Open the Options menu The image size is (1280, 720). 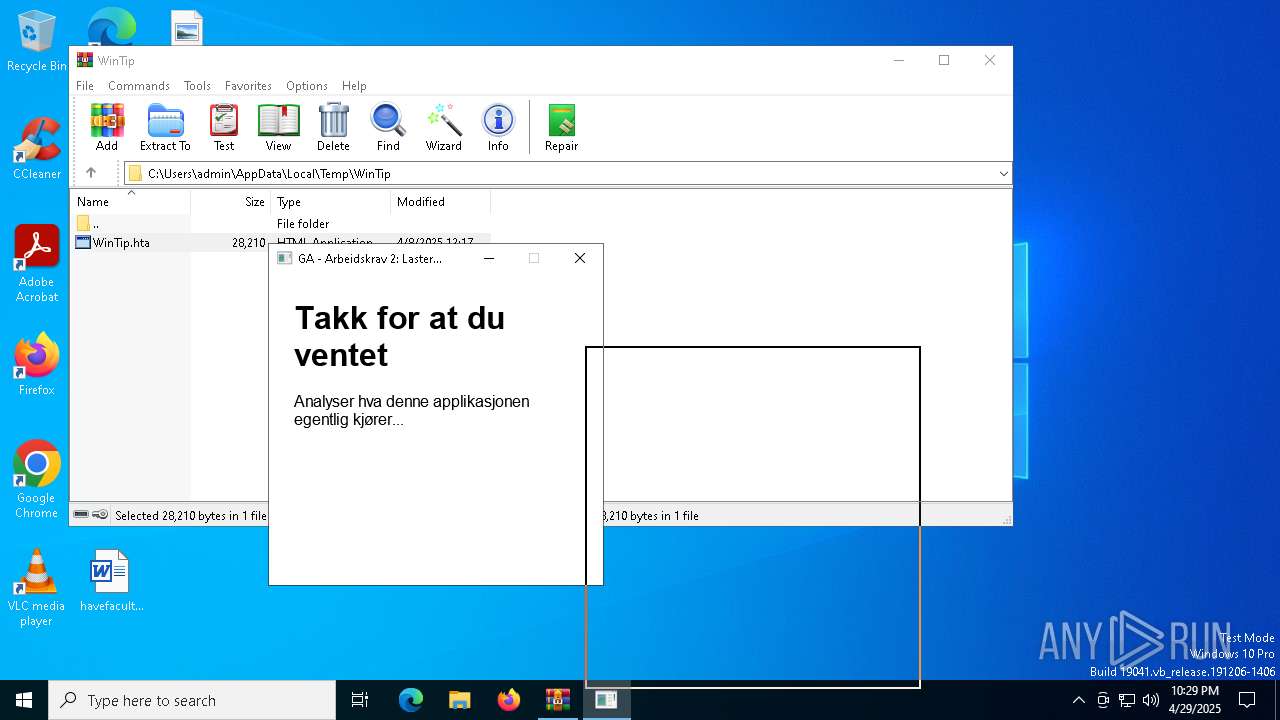[x=307, y=86]
